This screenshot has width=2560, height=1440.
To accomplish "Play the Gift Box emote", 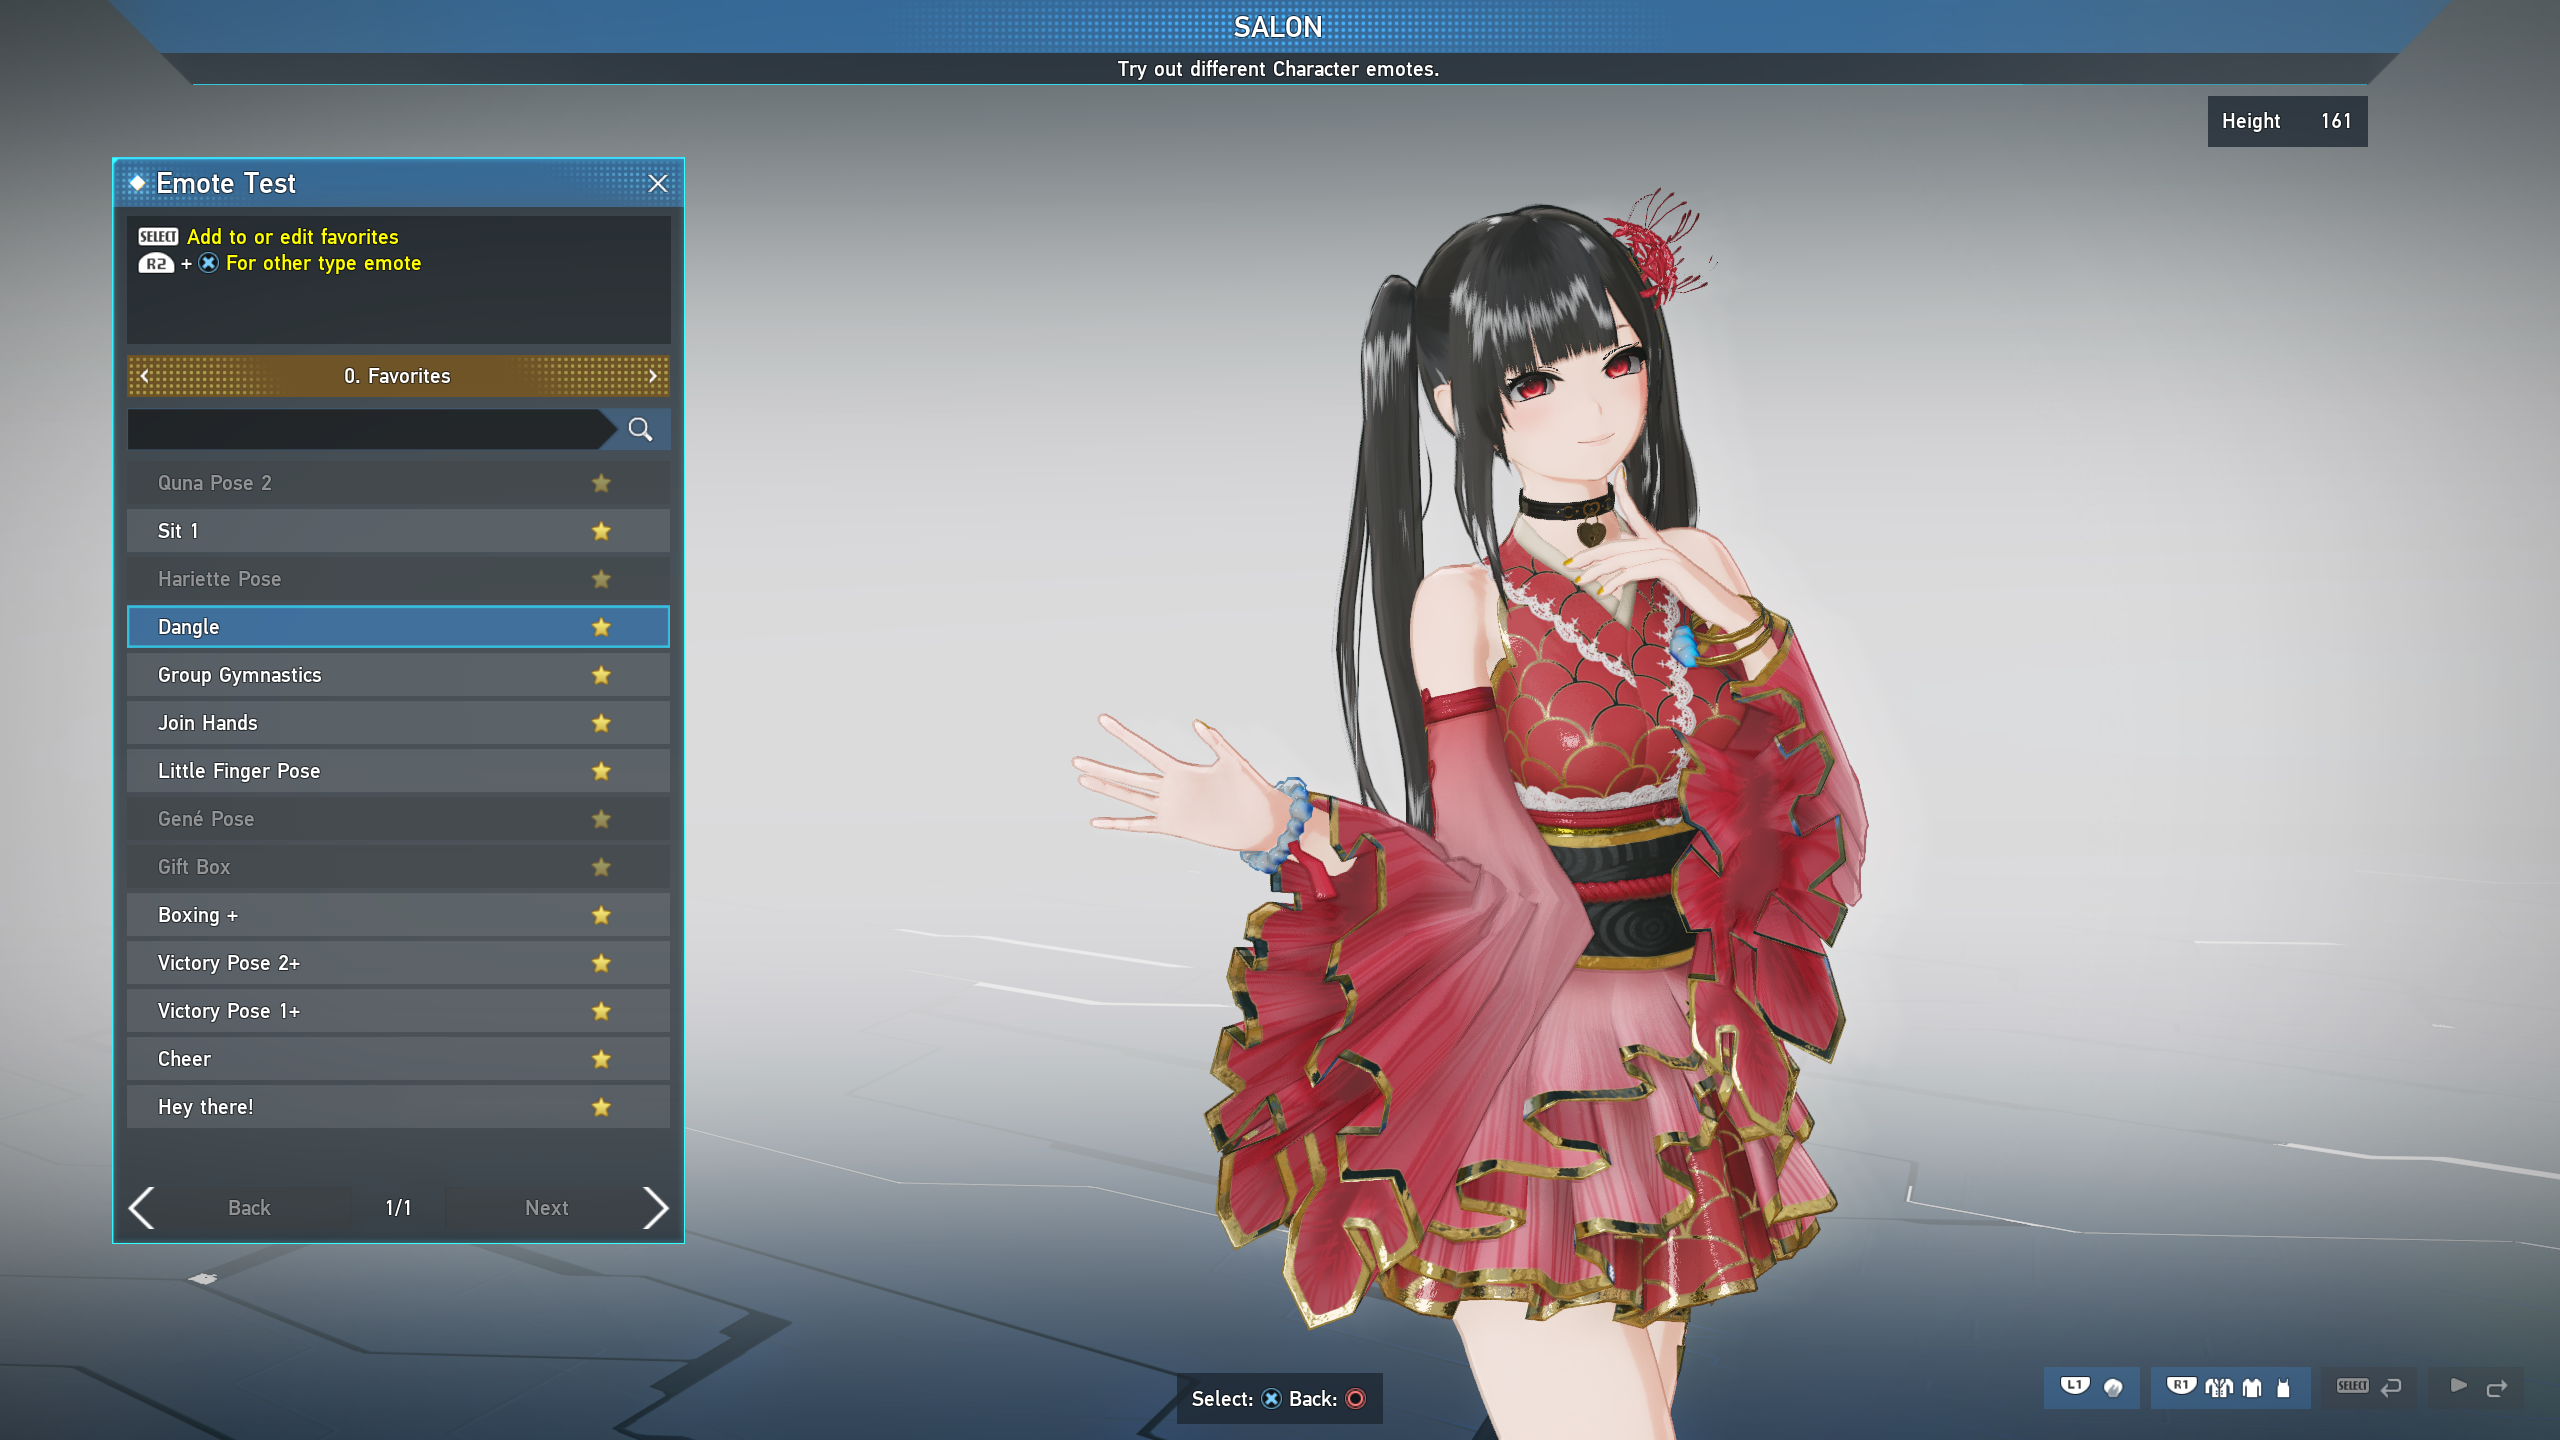I will point(398,867).
